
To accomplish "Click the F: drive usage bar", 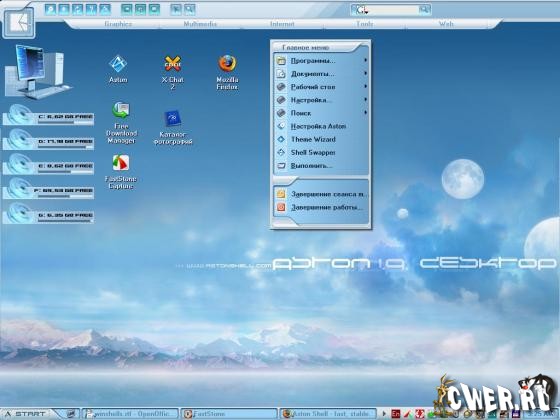I will pyautogui.click(x=65, y=196).
